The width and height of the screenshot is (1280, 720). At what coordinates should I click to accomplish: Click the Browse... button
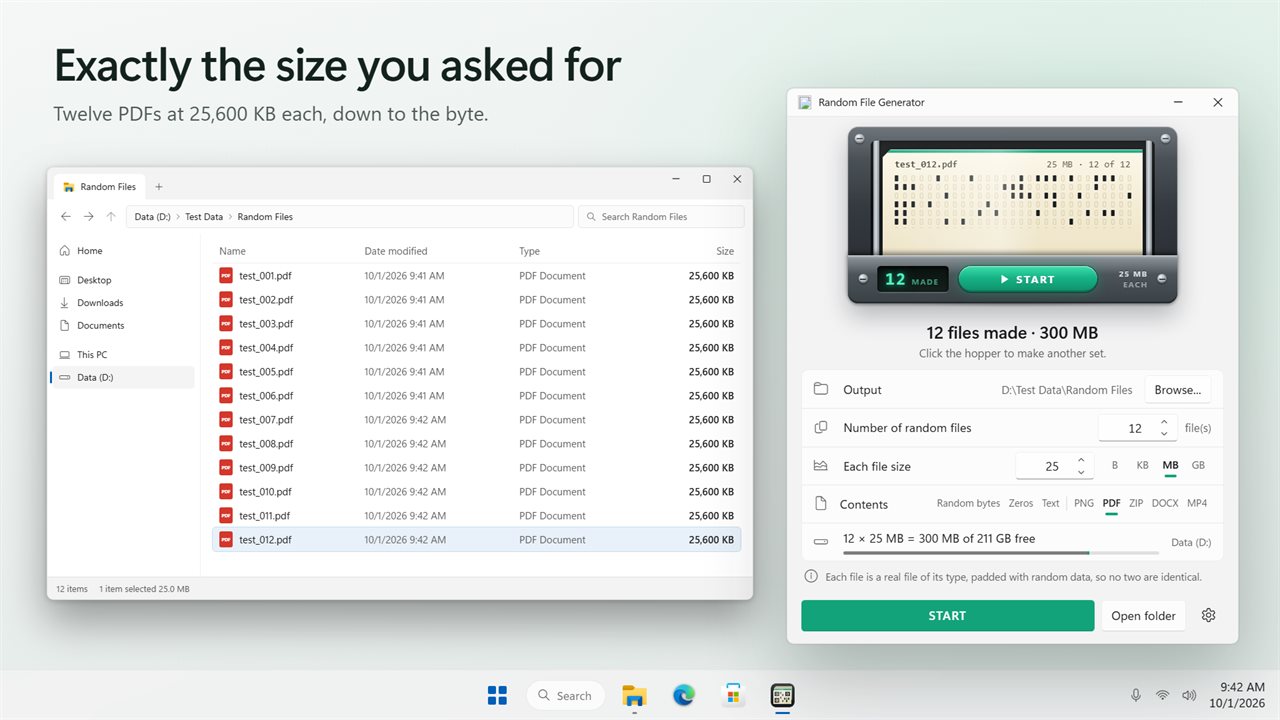tap(1178, 390)
